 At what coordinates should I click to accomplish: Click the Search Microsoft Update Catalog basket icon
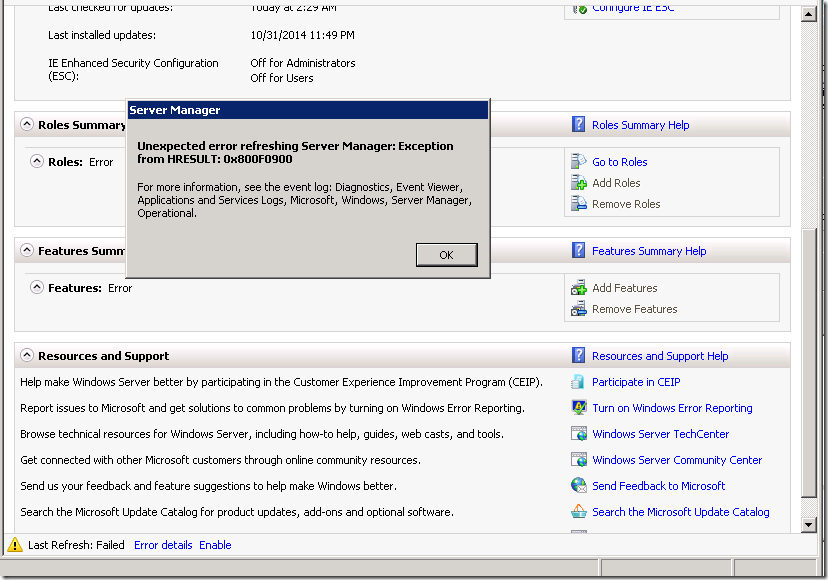579,511
